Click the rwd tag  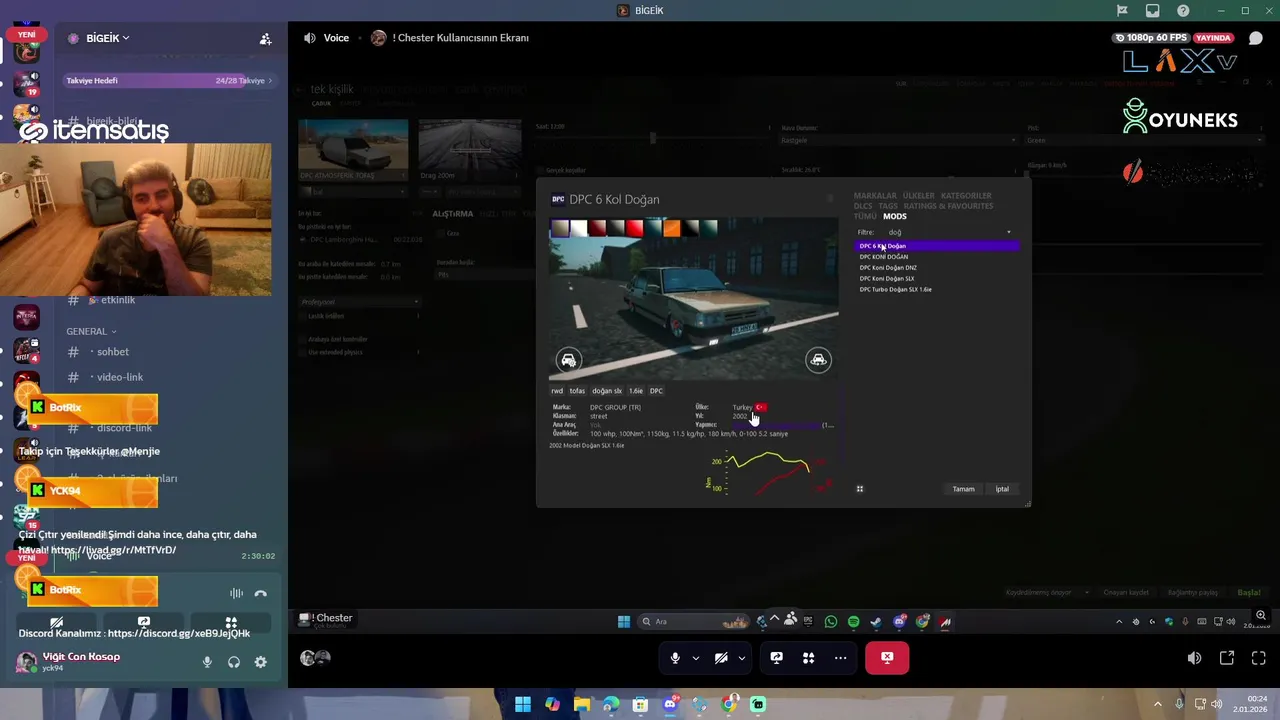point(557,391)
